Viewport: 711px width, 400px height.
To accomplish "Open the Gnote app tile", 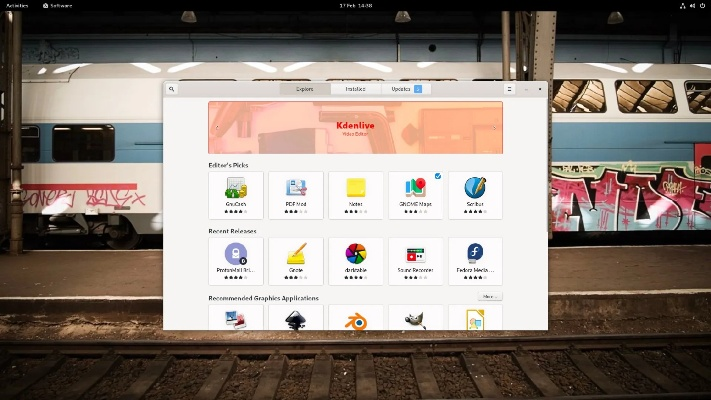I will [x=296, y=261].
